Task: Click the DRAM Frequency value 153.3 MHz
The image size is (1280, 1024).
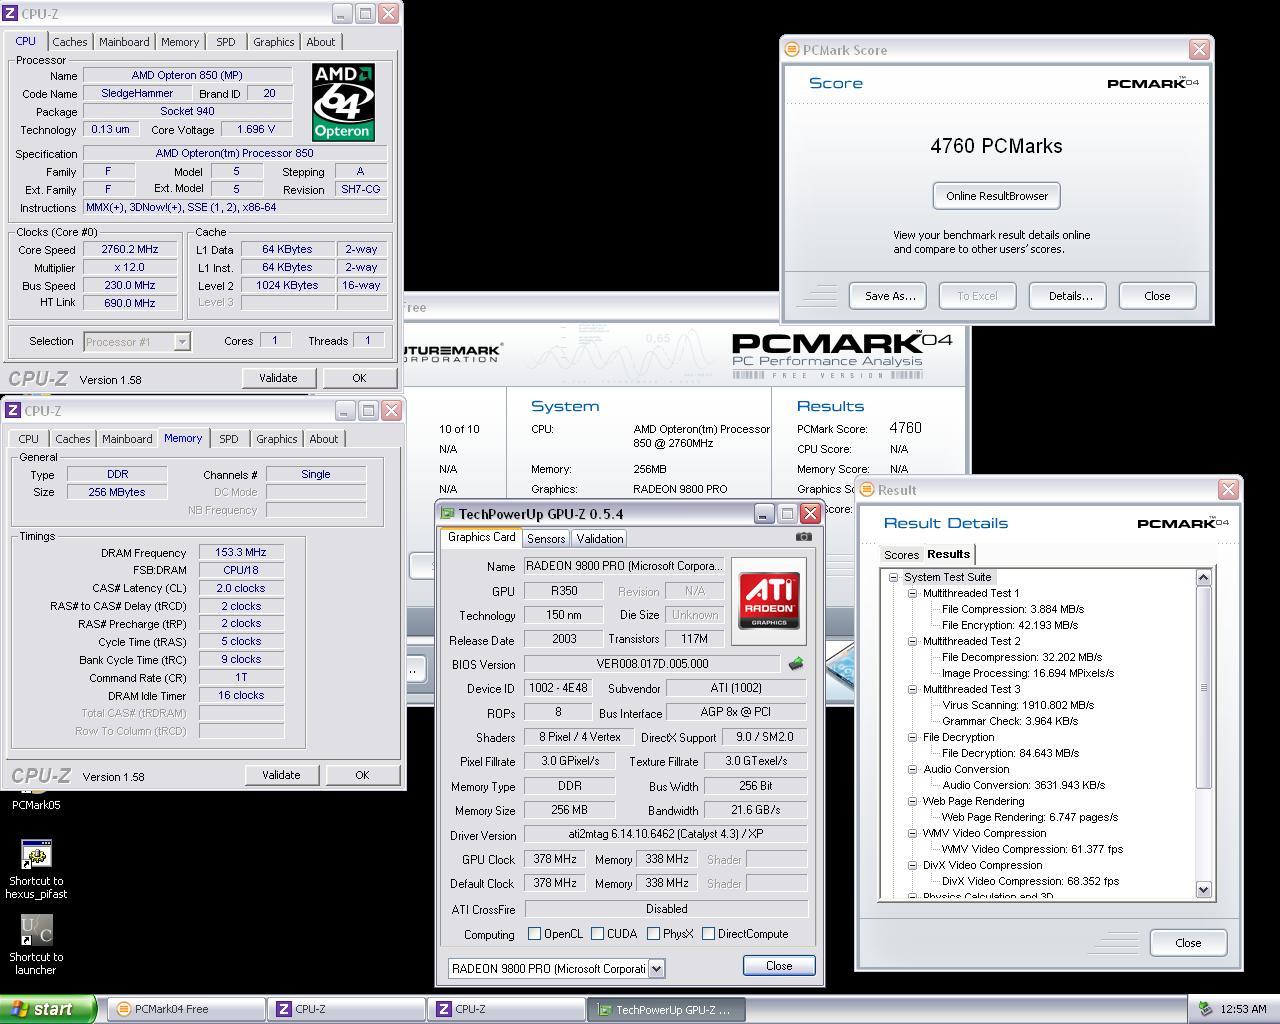Action: pos(241,552)
